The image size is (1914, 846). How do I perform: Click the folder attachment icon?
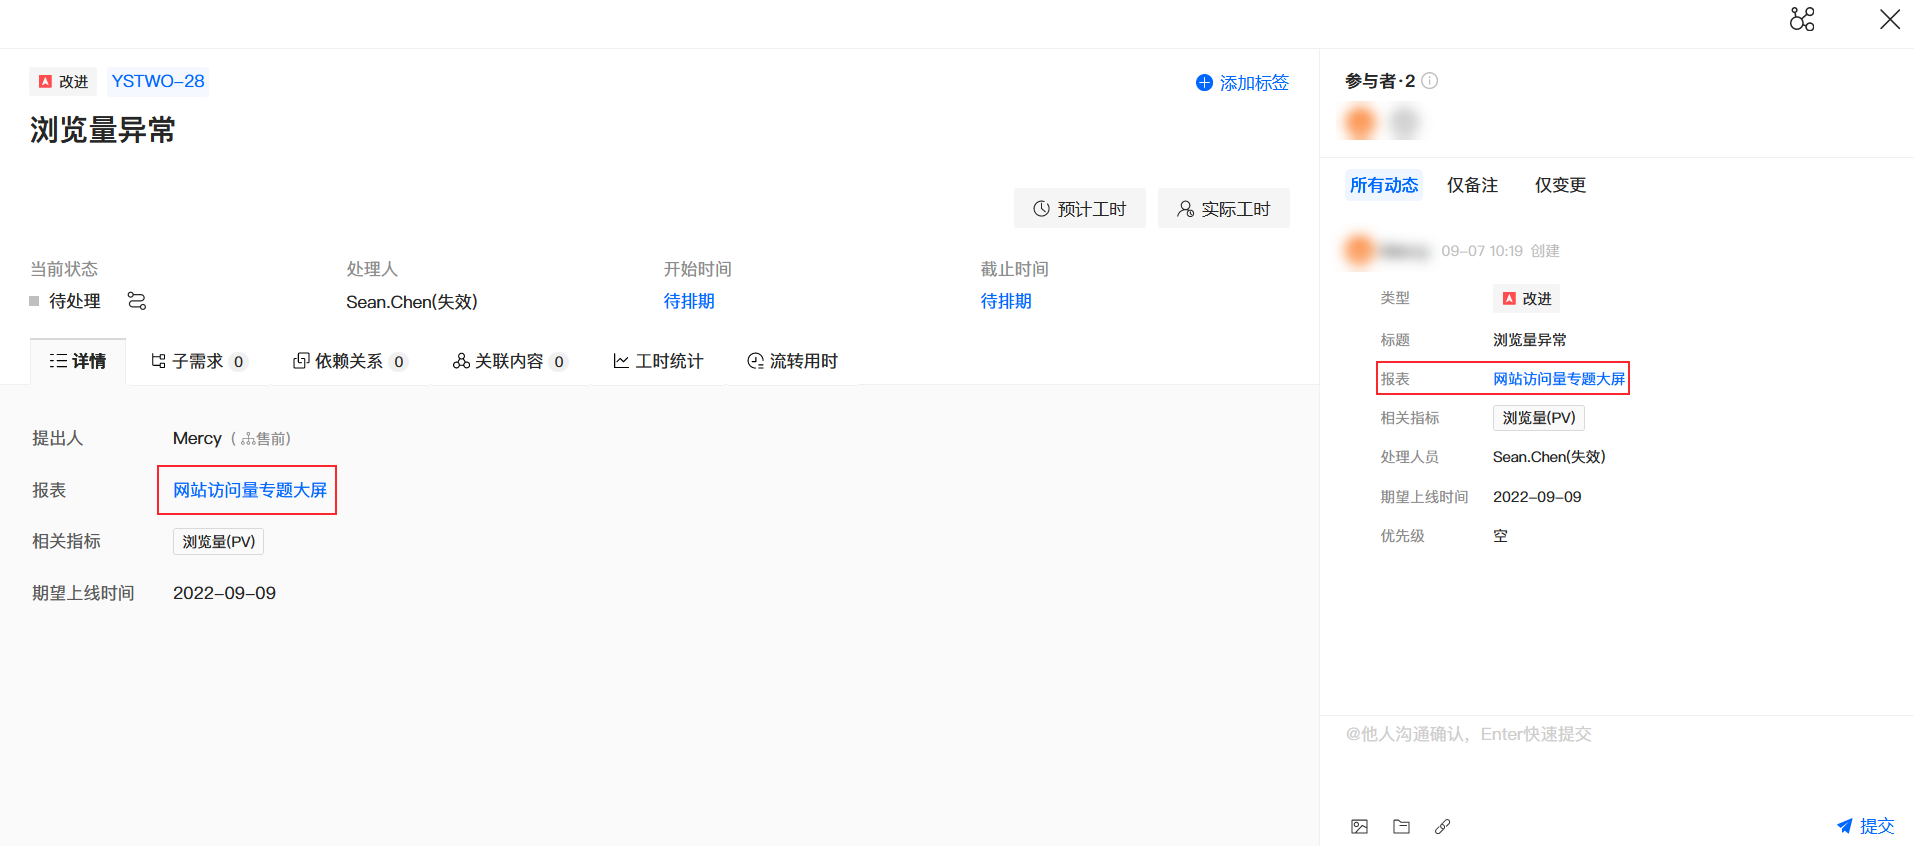(1401, 827)
